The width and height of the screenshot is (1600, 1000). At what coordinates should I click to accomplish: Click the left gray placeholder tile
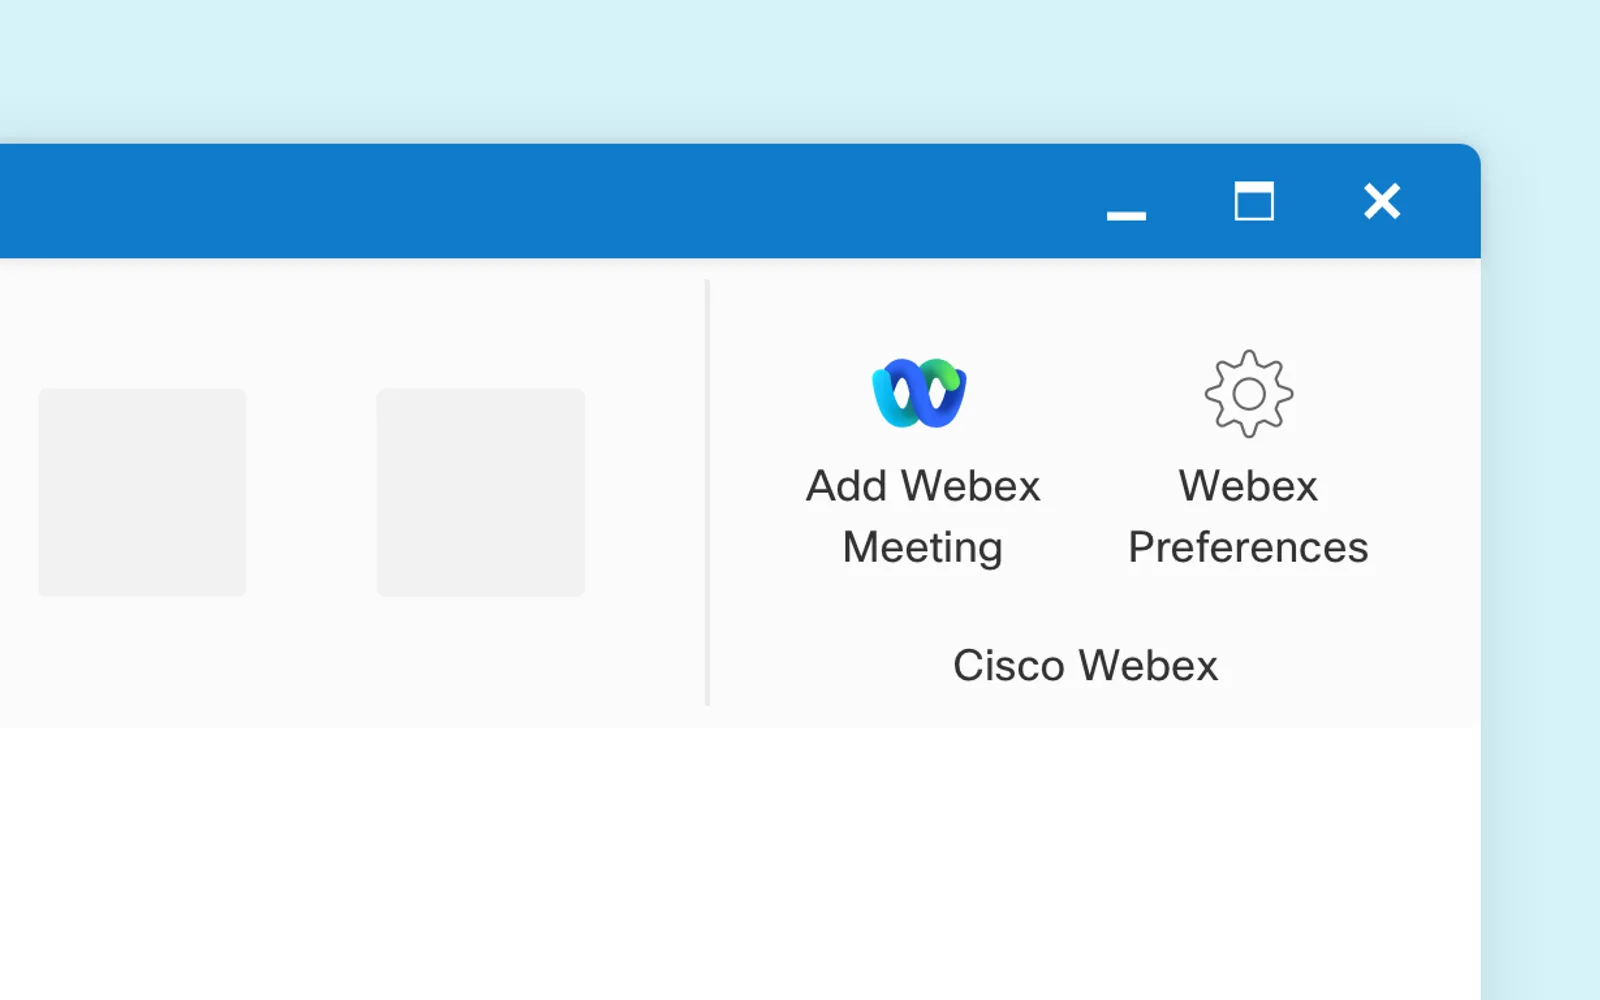point(142,493)
